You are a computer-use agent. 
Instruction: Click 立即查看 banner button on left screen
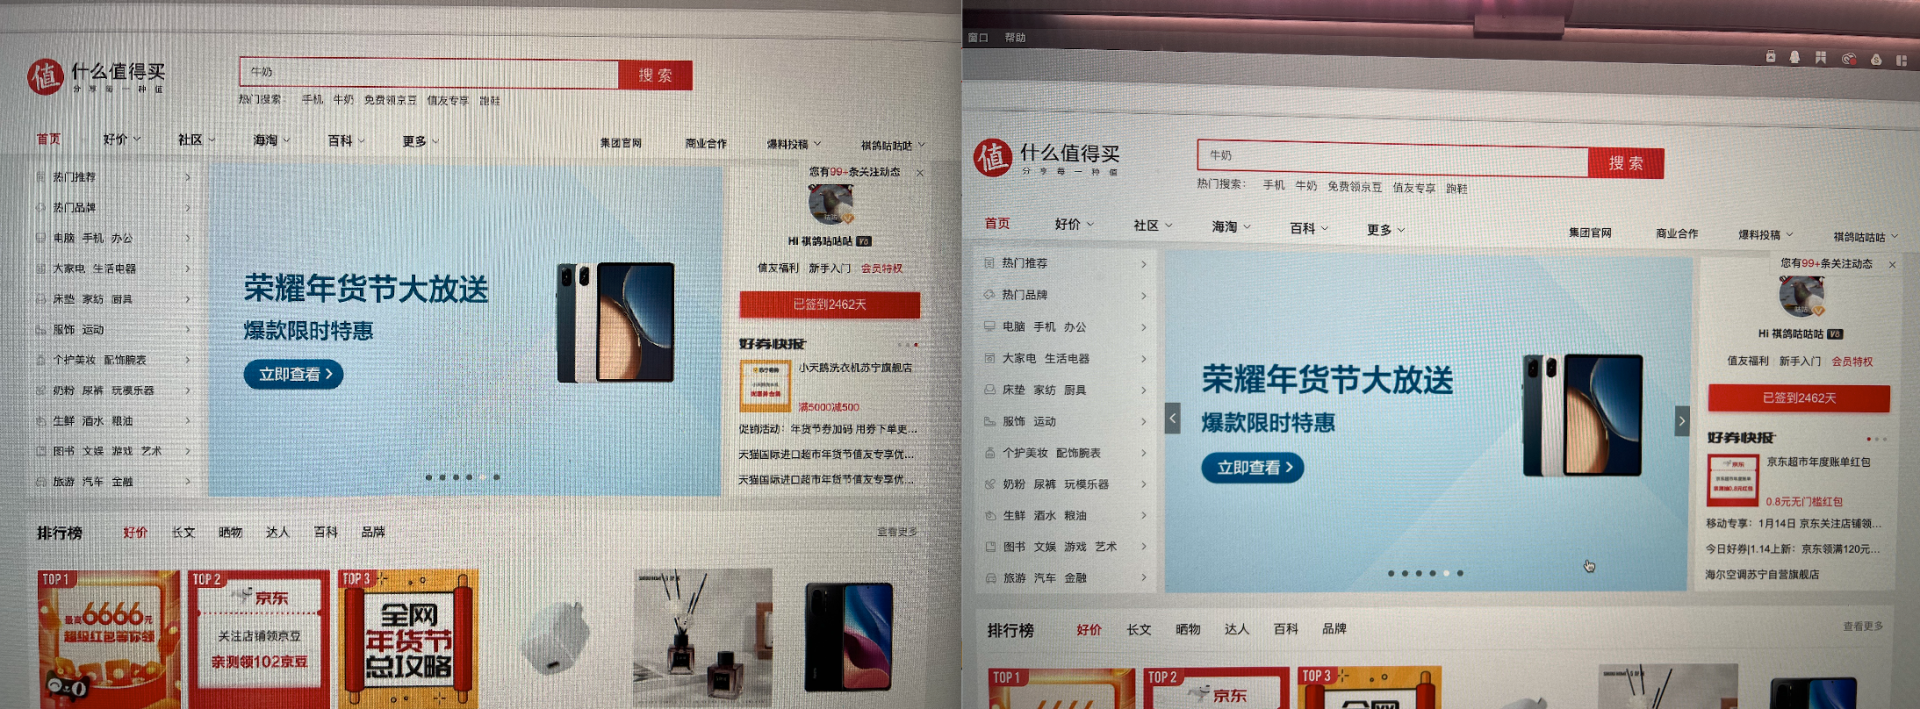[x=293, y=374]
